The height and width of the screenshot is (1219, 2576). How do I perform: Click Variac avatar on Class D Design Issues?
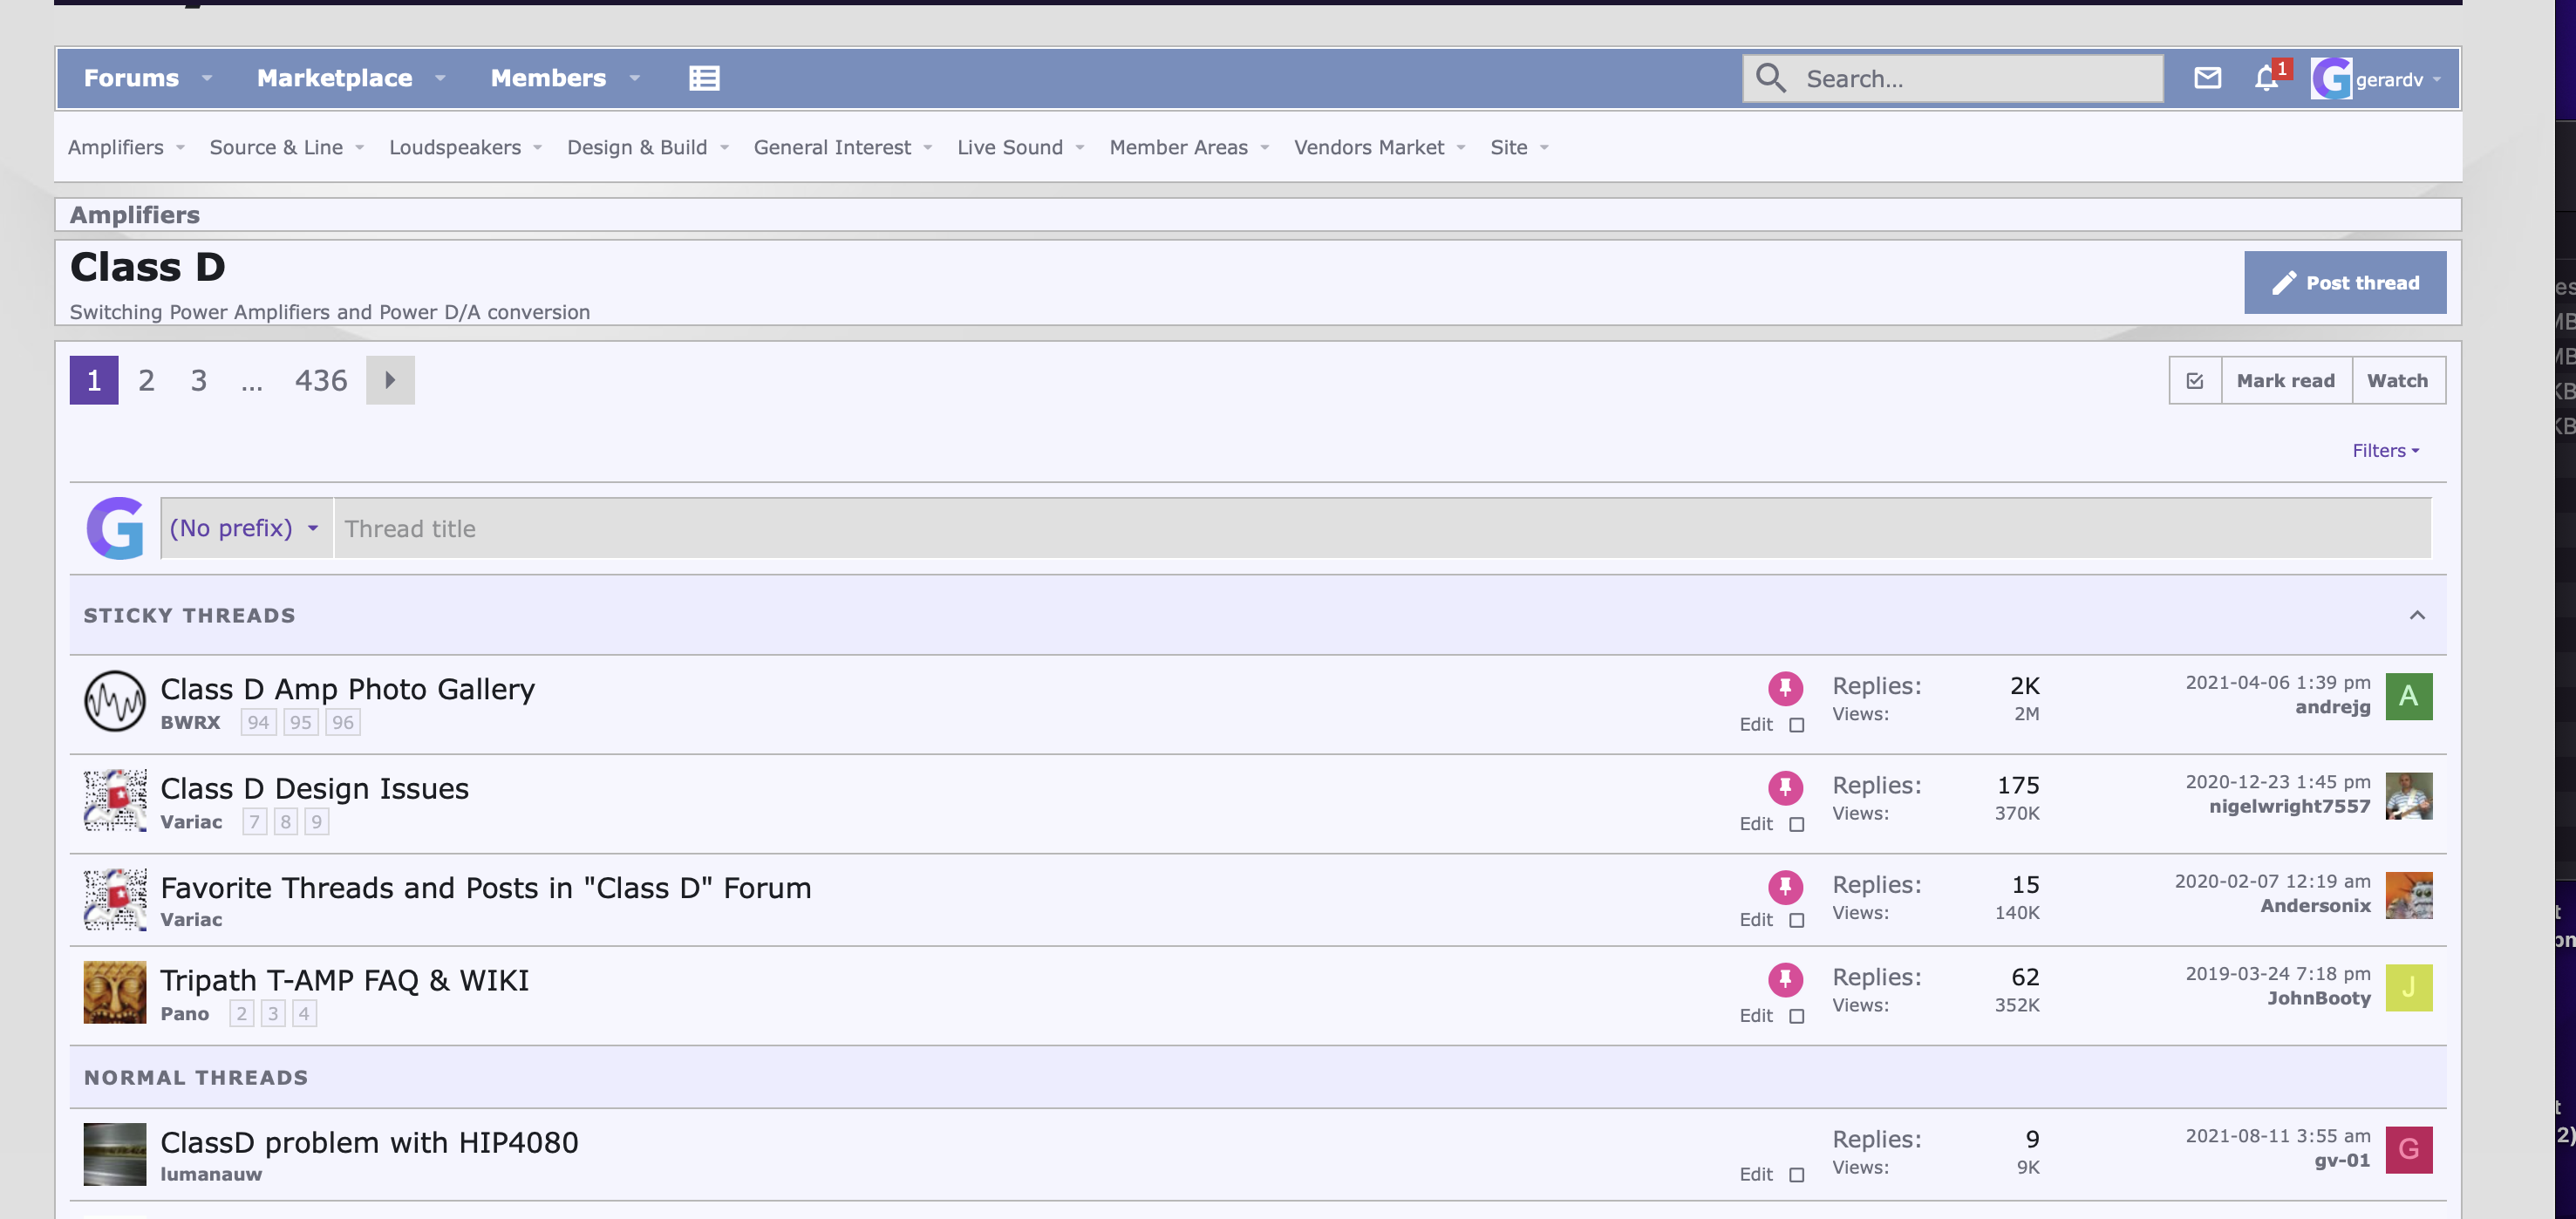114,800
